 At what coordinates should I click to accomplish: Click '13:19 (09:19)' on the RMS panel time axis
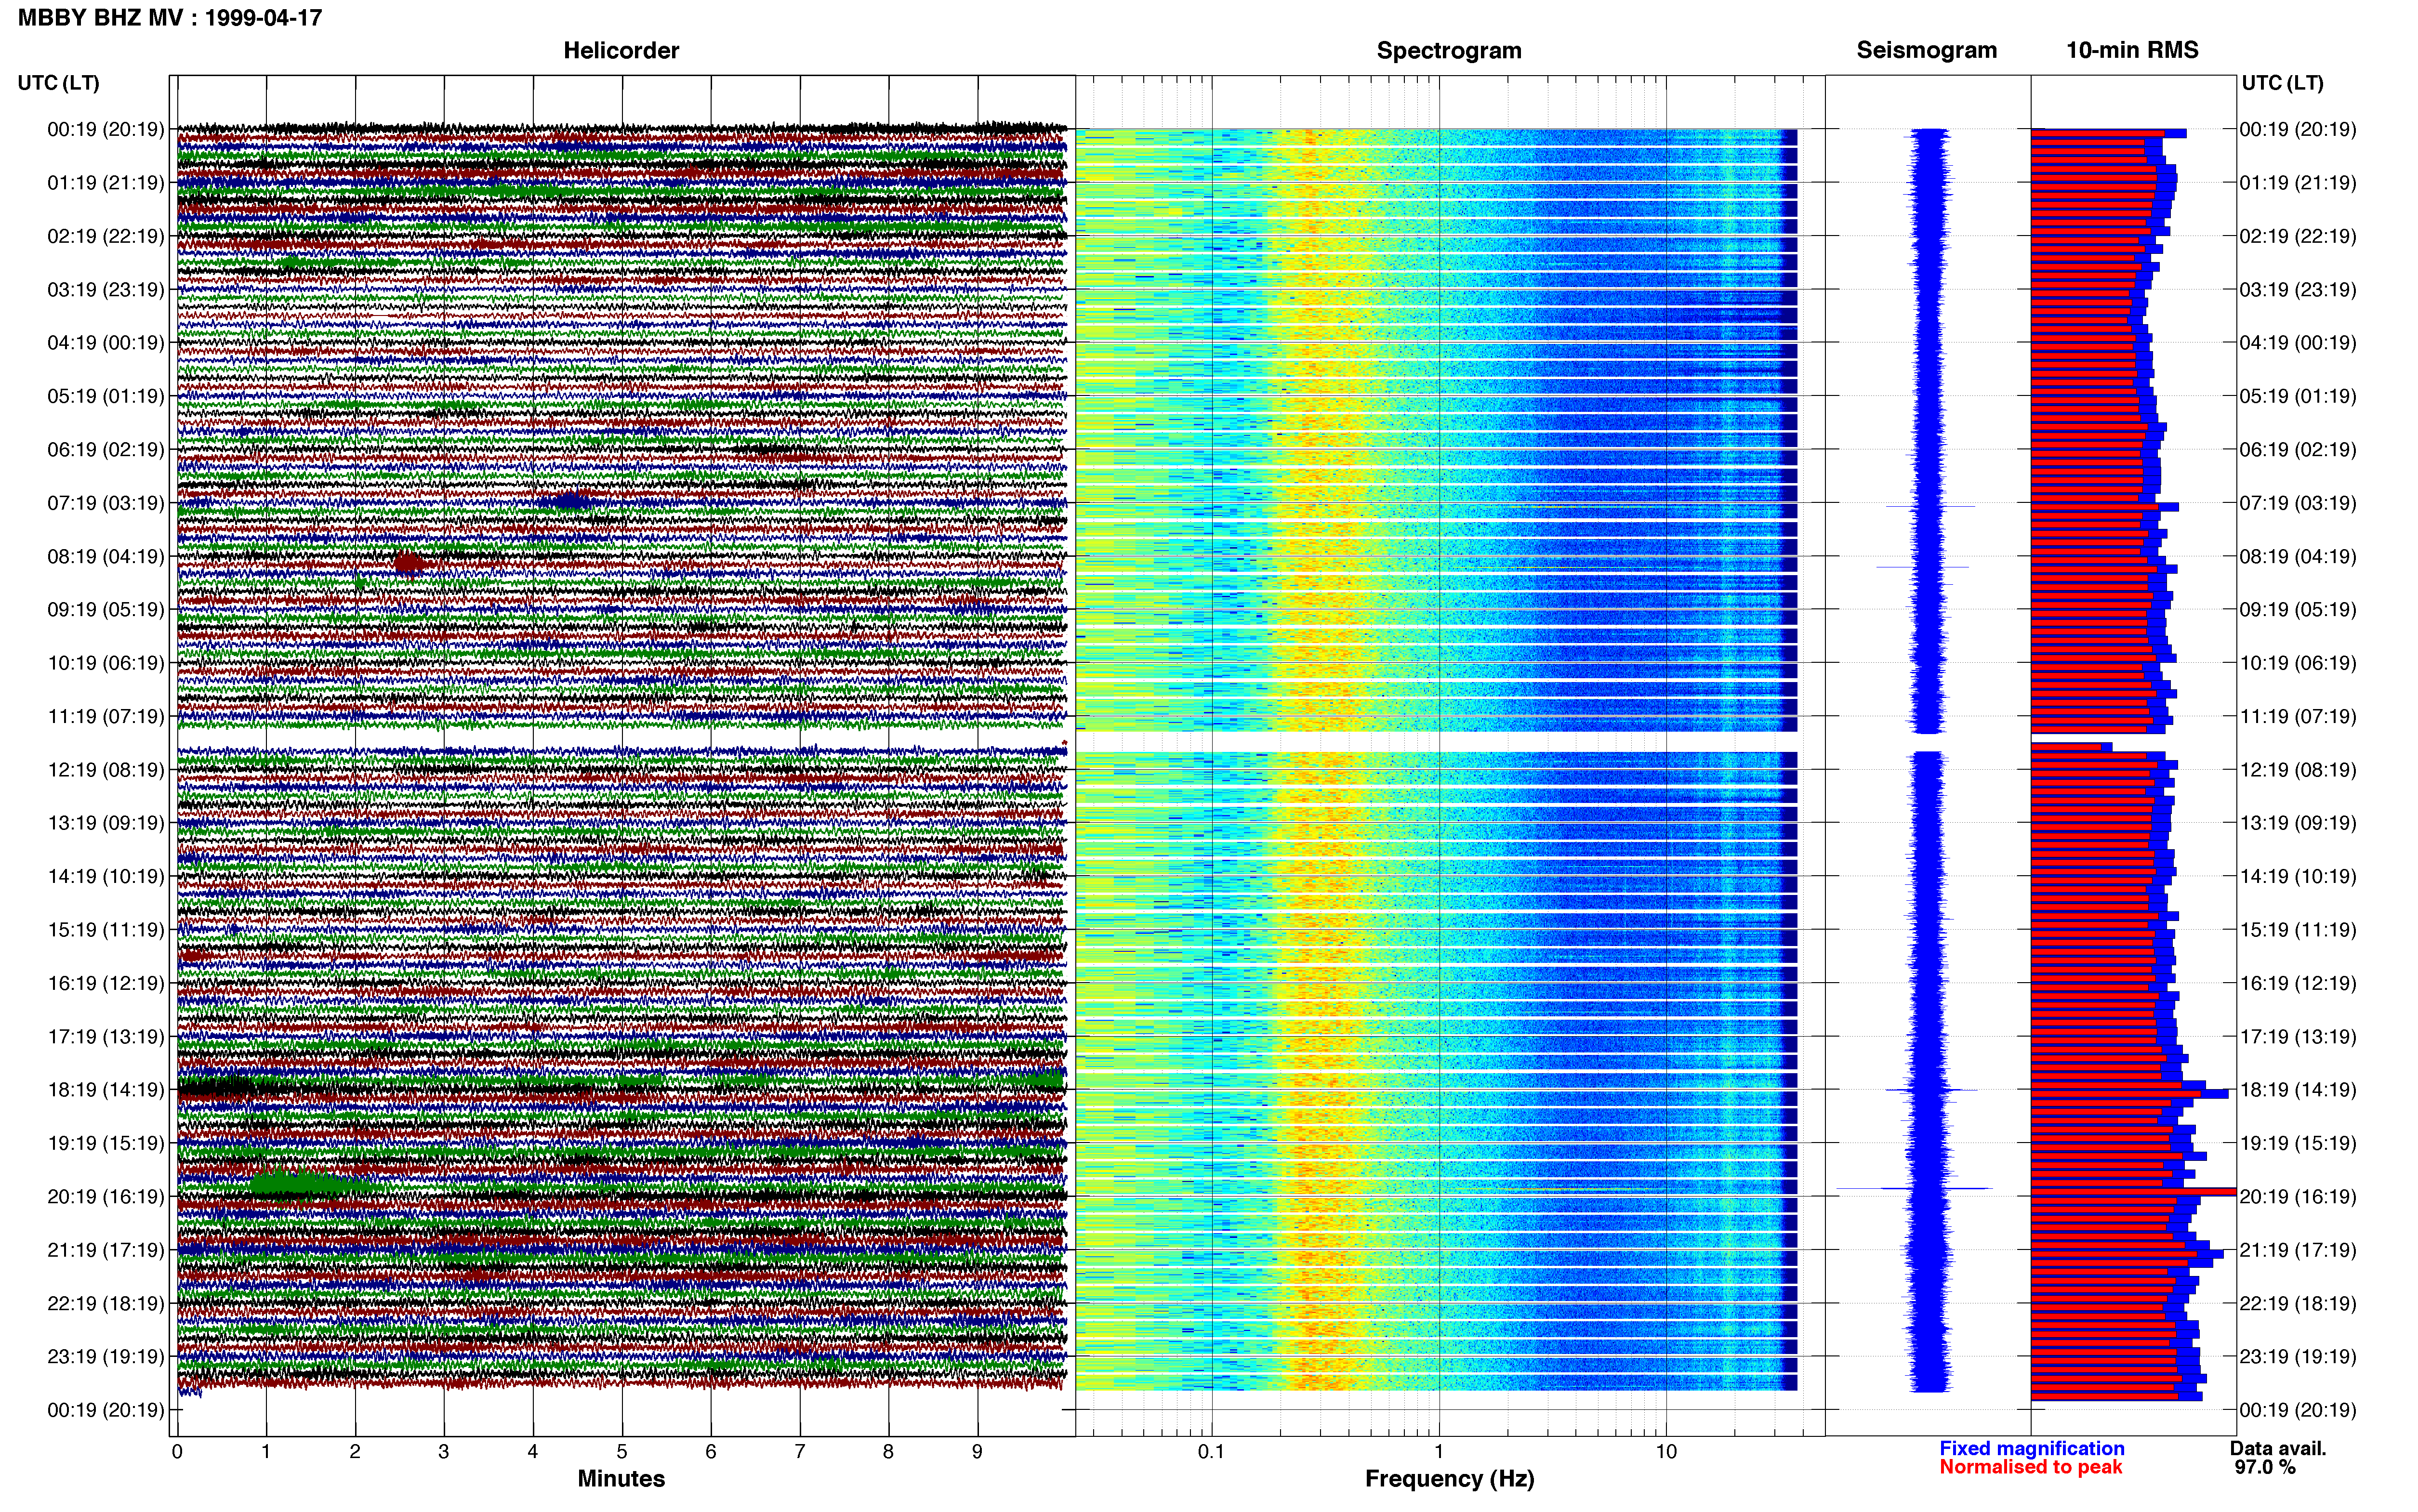pyautogui.click(x=2297, y=823)
